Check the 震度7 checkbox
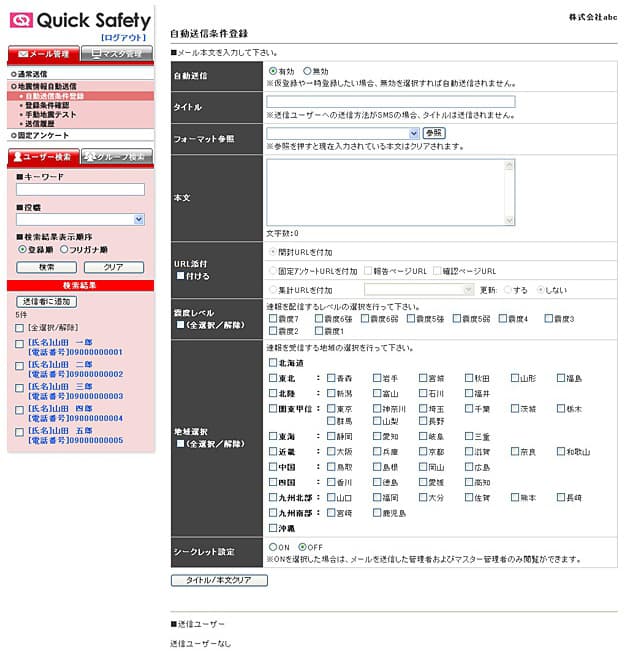Screen dimensions: 630x661 [274, 319]
